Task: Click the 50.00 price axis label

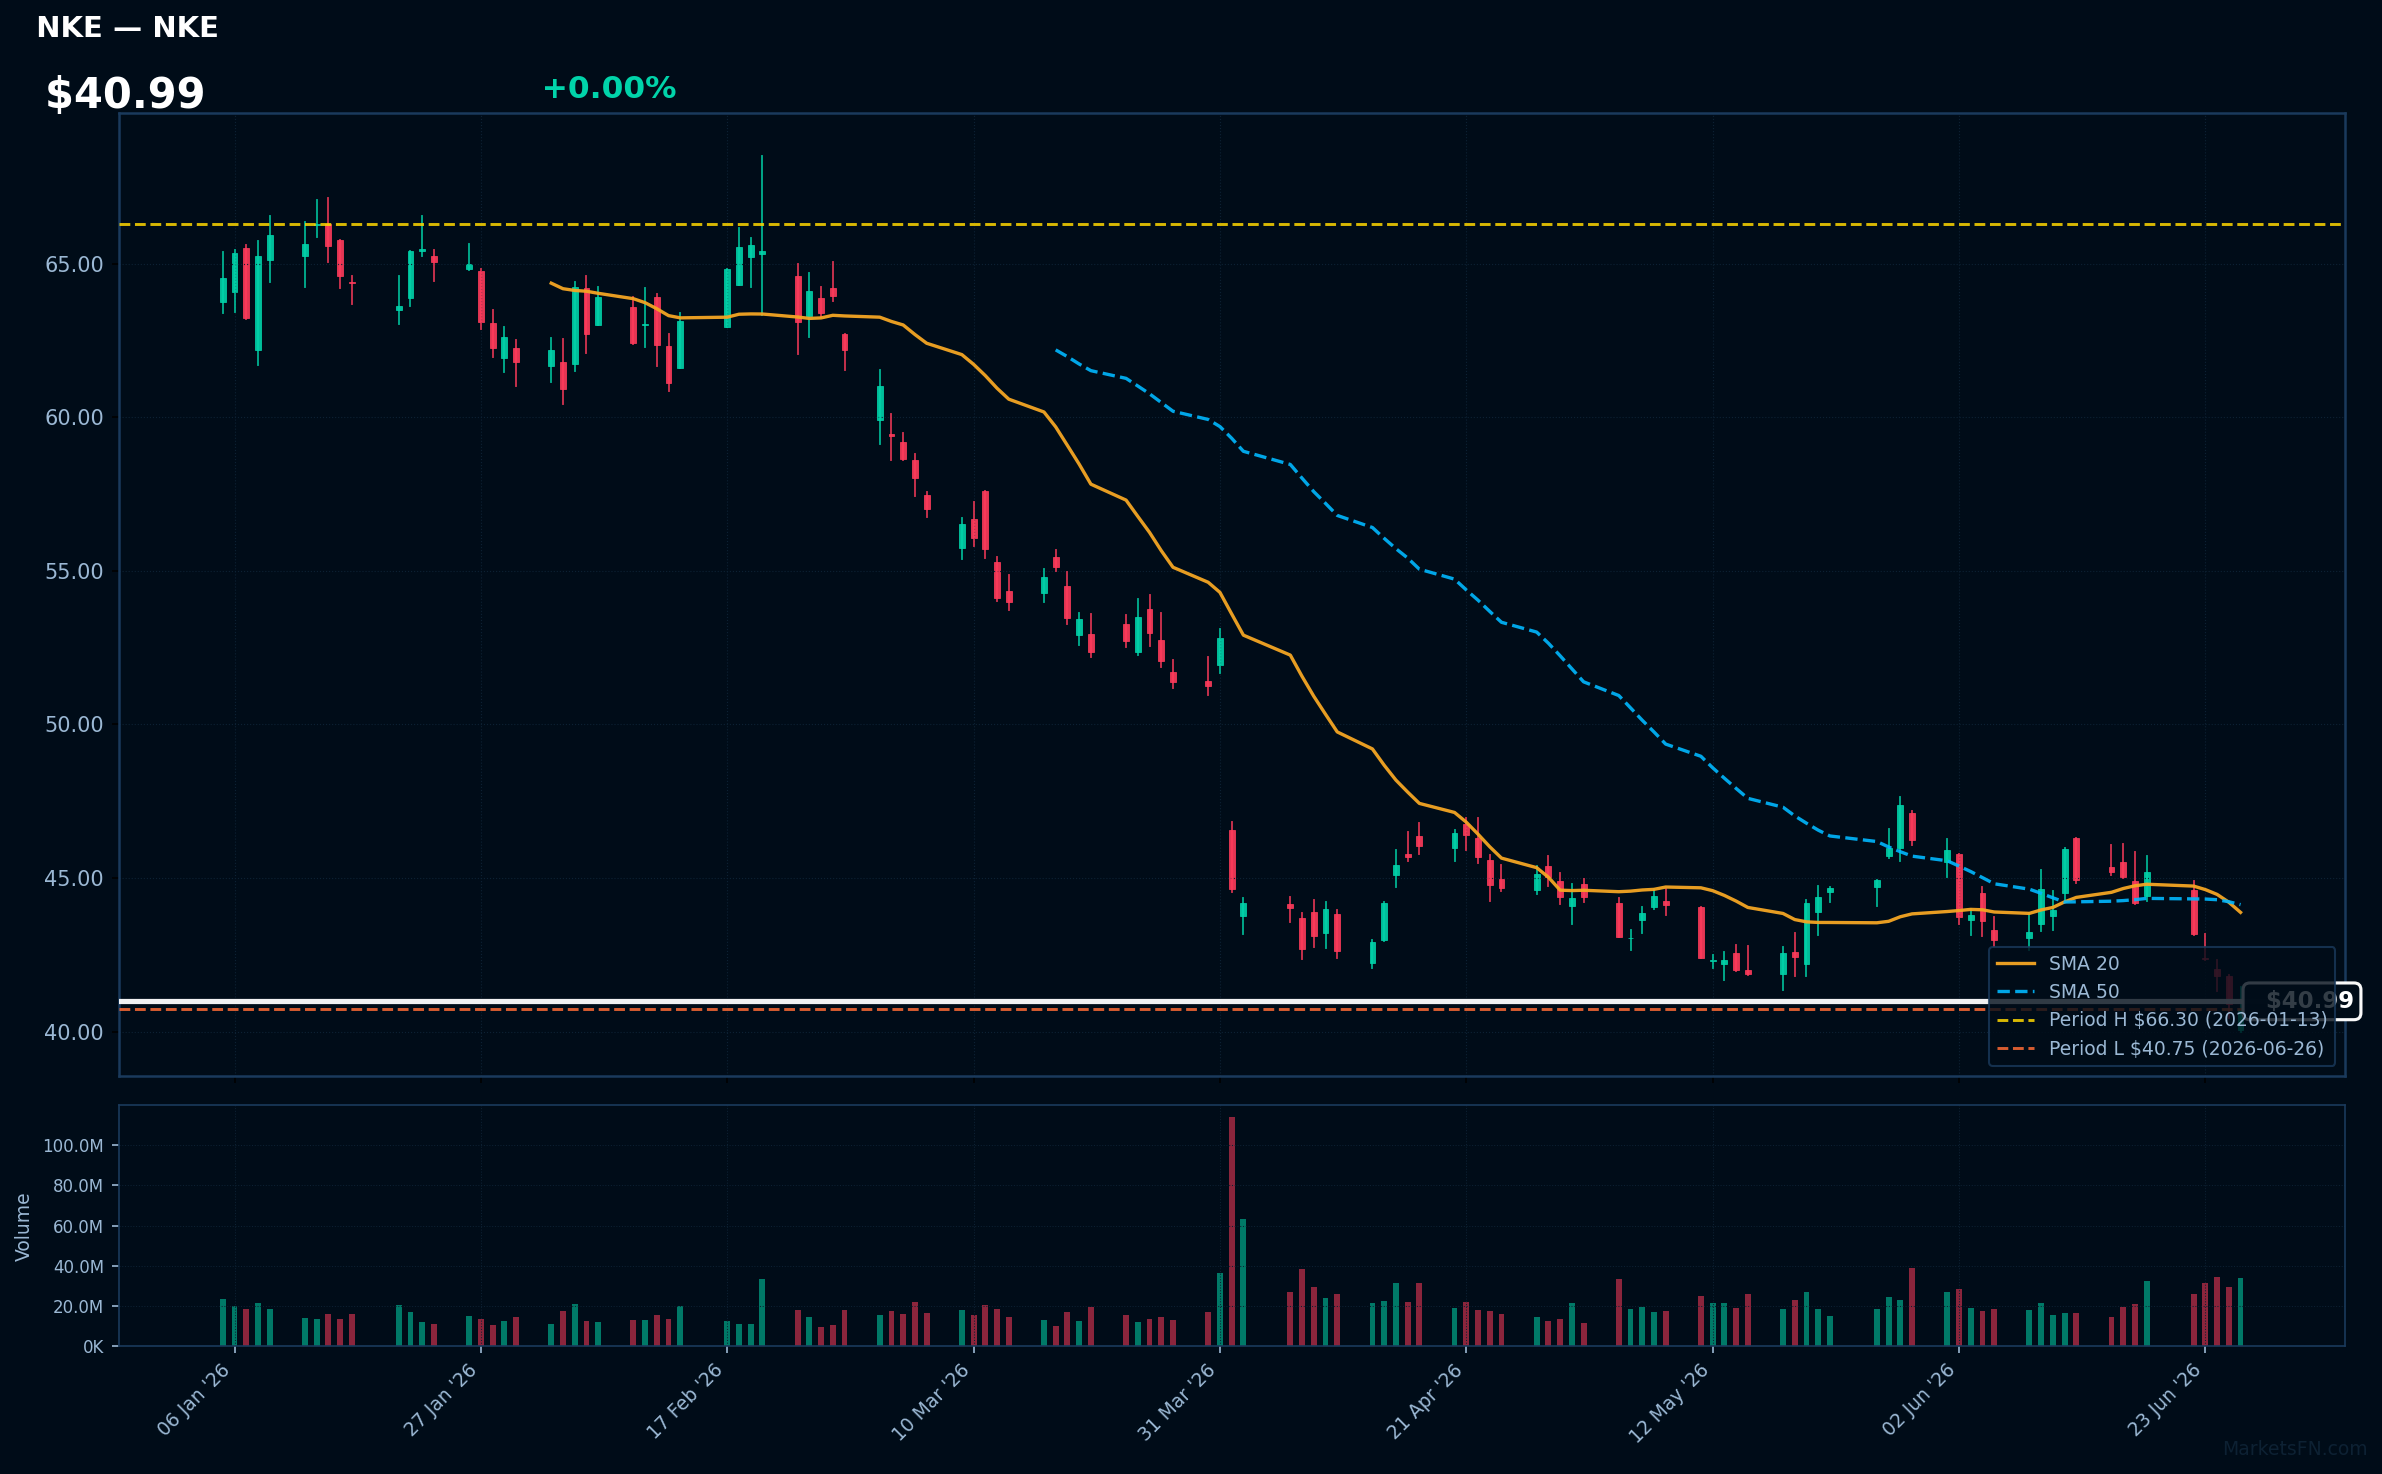Action: [74, 725]
